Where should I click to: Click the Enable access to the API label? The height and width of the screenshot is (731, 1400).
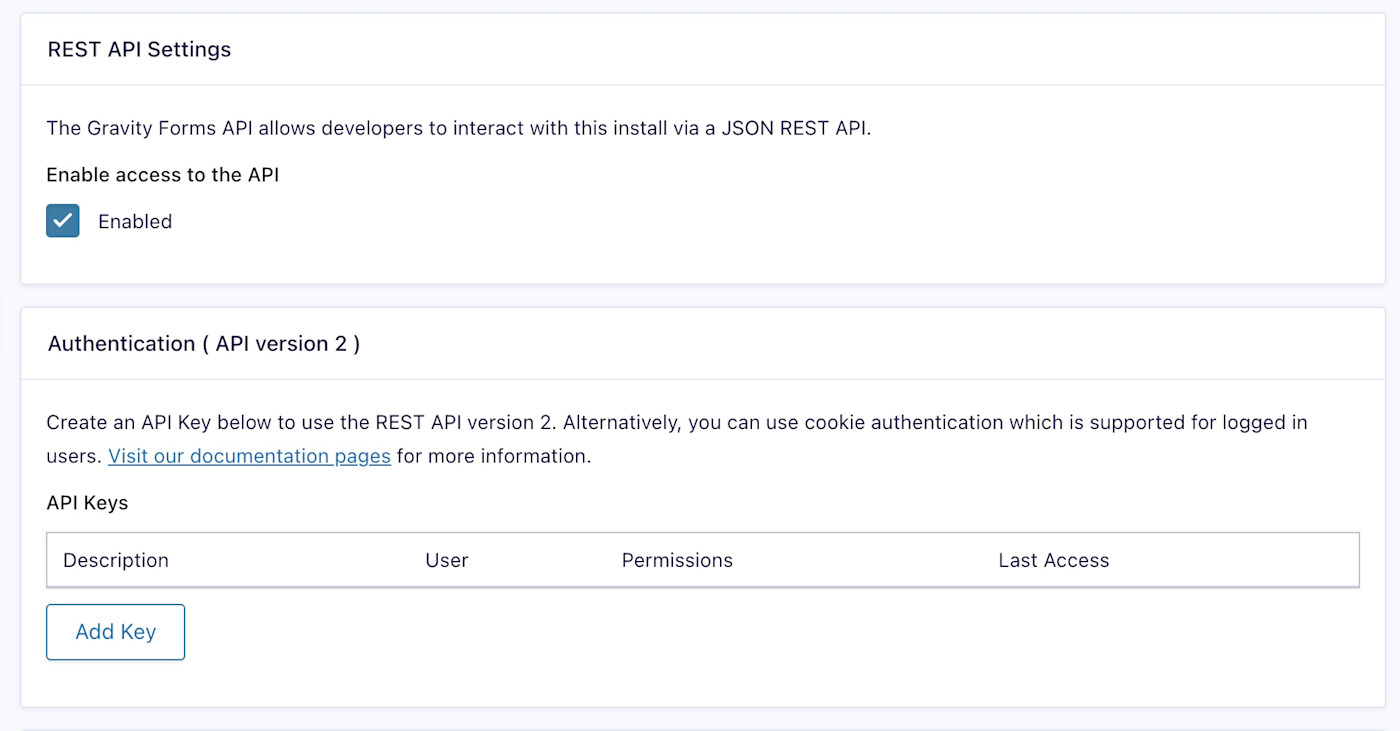[x=163, y=175]
